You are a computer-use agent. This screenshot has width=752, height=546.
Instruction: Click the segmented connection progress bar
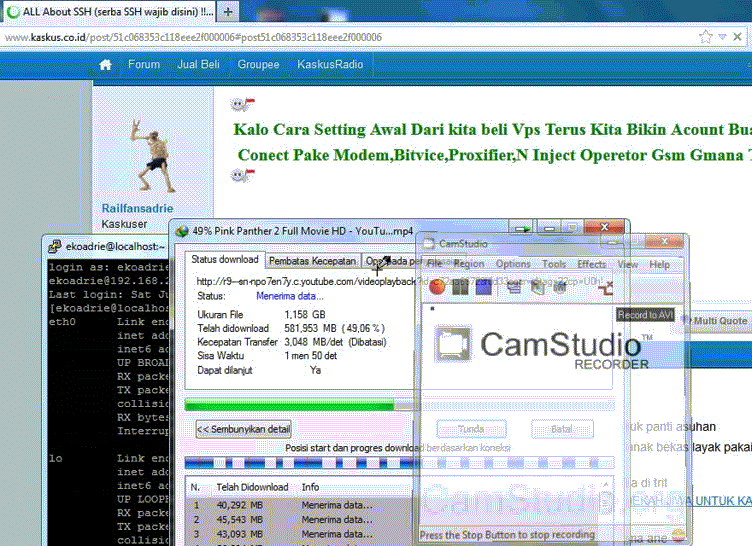pos(399,463)
